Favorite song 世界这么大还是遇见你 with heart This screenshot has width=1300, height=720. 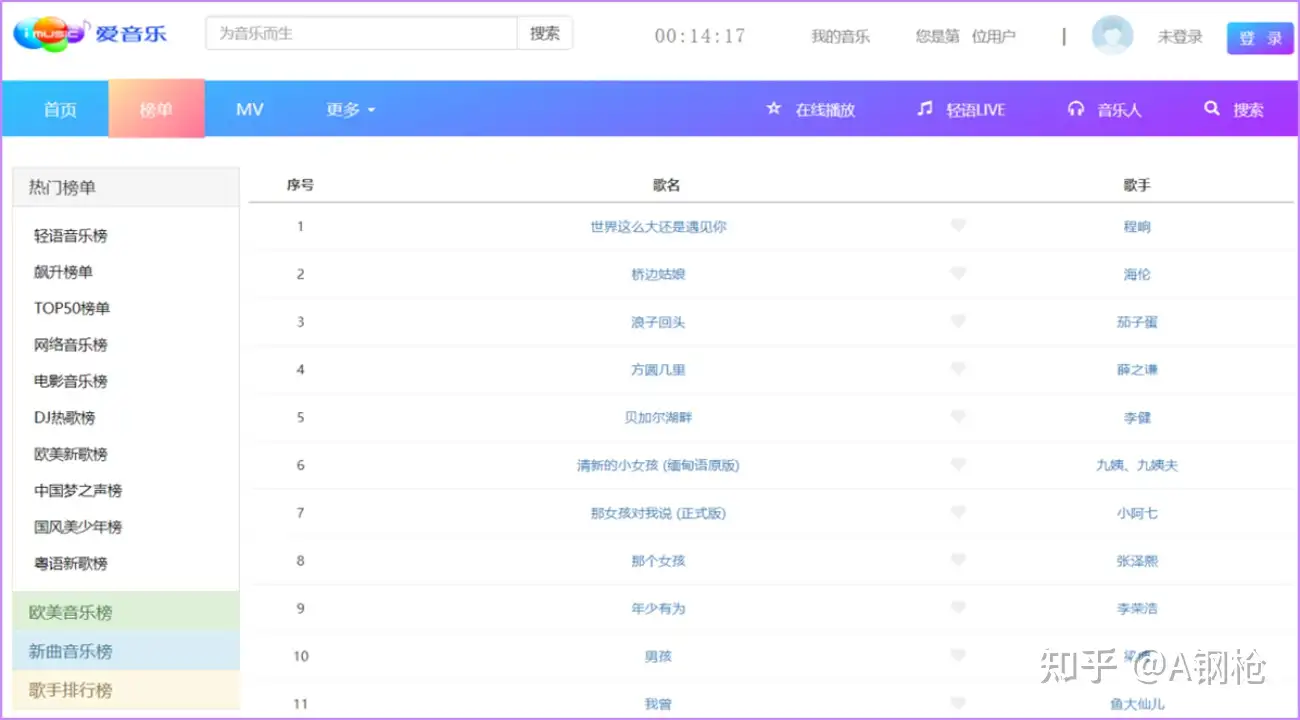[958, 226]
